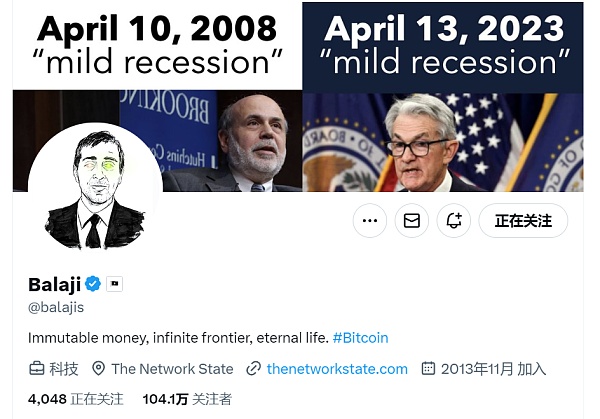
Task: Turn on notifications with the bell icon
Action: coord(453,221)
